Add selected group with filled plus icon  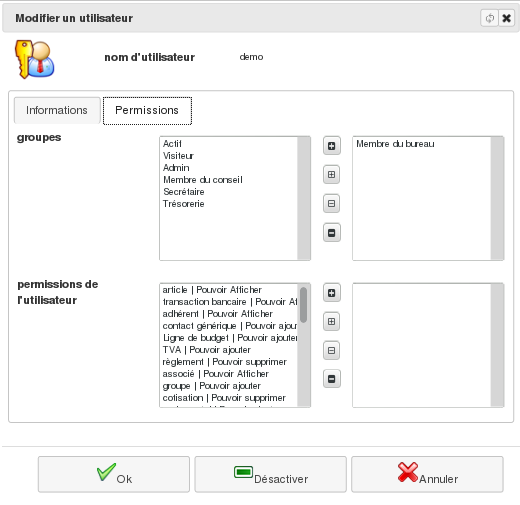tap(331, 146)
